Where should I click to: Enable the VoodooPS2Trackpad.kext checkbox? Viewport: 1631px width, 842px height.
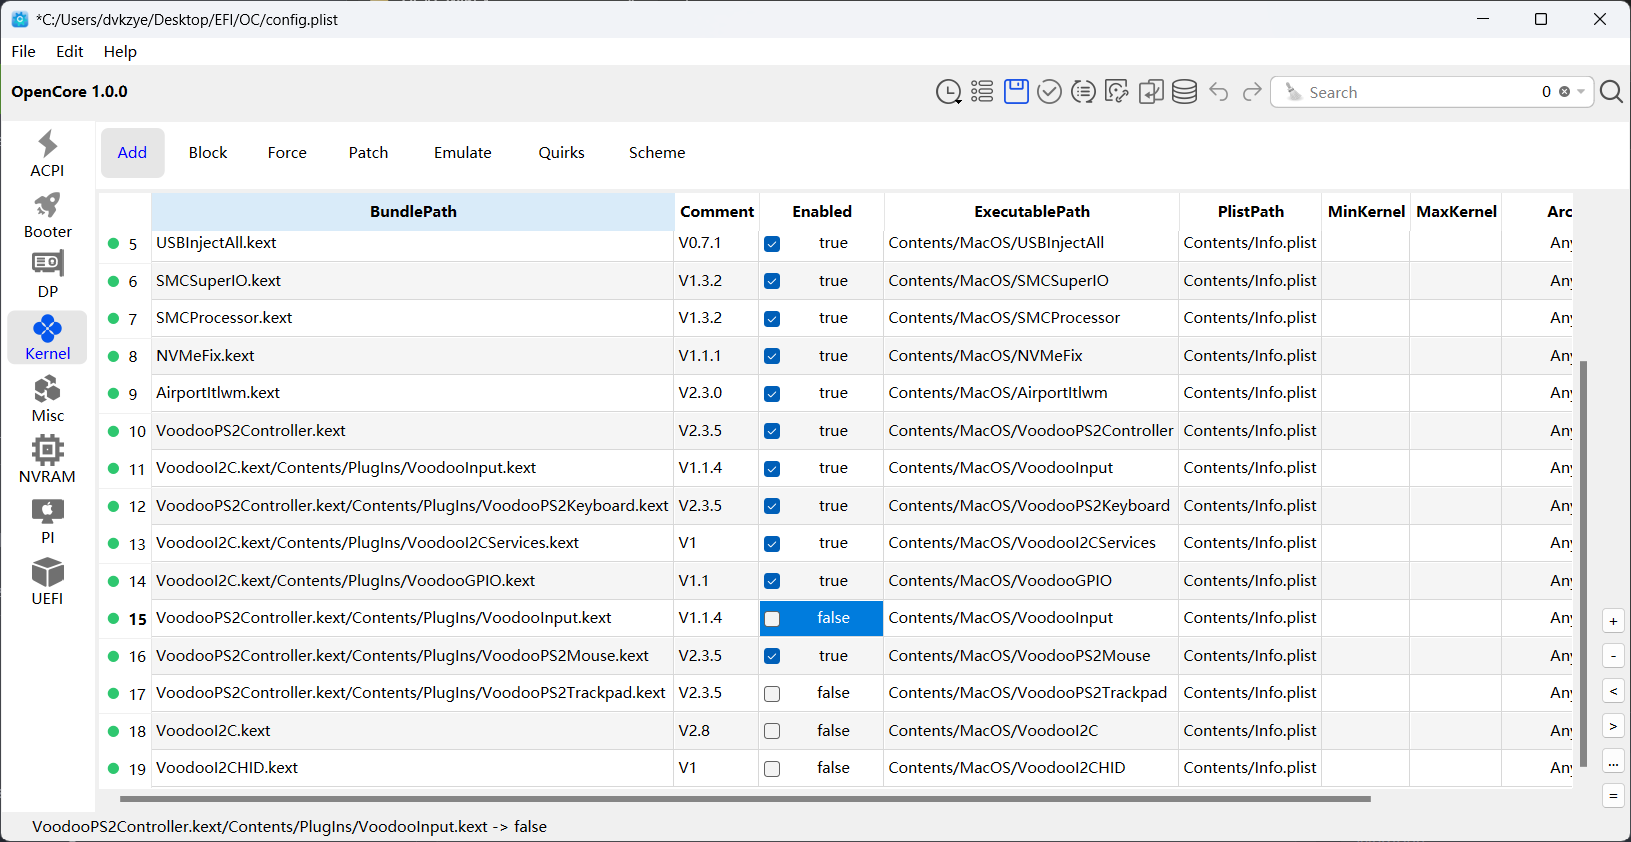tap(772, 694)
